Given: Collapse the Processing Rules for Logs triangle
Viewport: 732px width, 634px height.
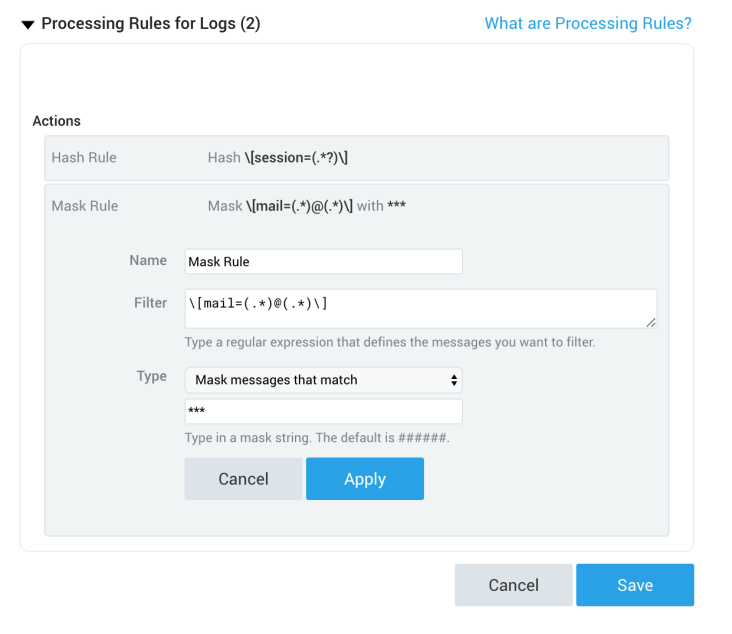Looking at the screenshot, I should (25, 24).
